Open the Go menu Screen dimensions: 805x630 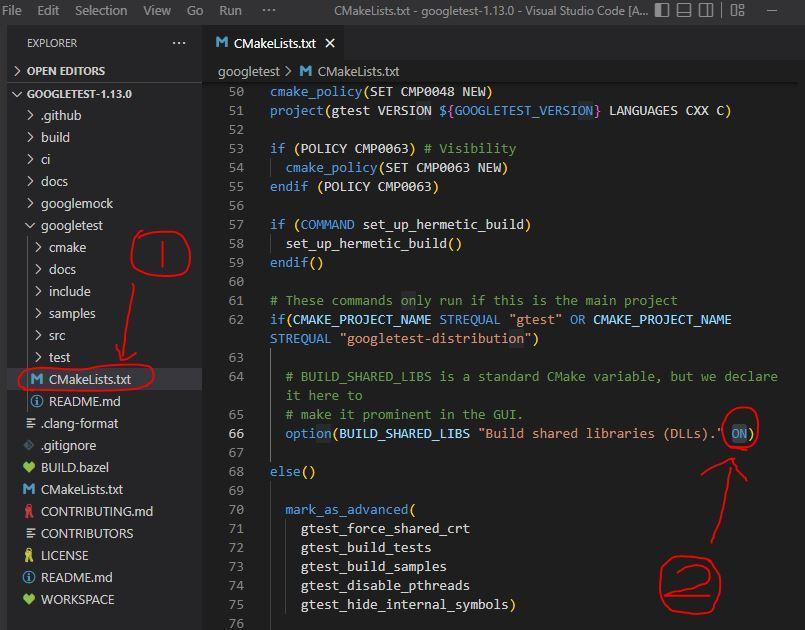[195, 10]
